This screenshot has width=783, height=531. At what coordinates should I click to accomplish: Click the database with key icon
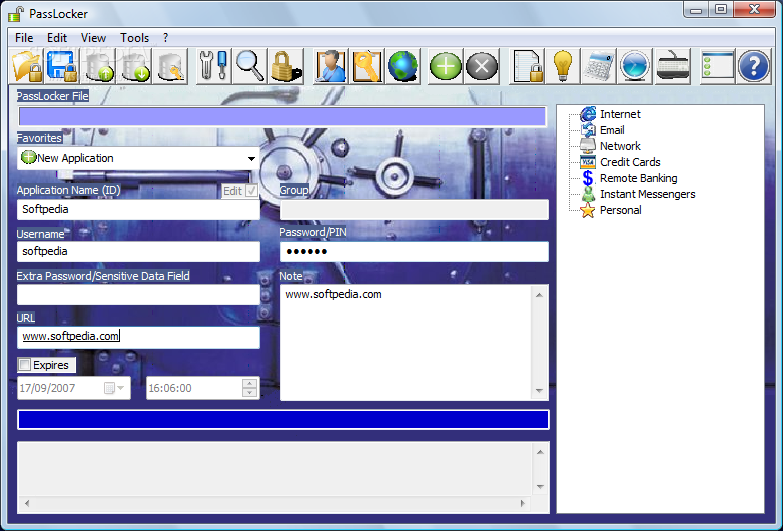(171, 66)
